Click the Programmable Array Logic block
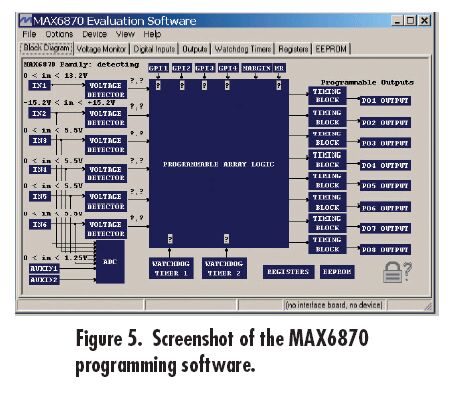Viewport: 454px width, 403px height. click(219, 164)
